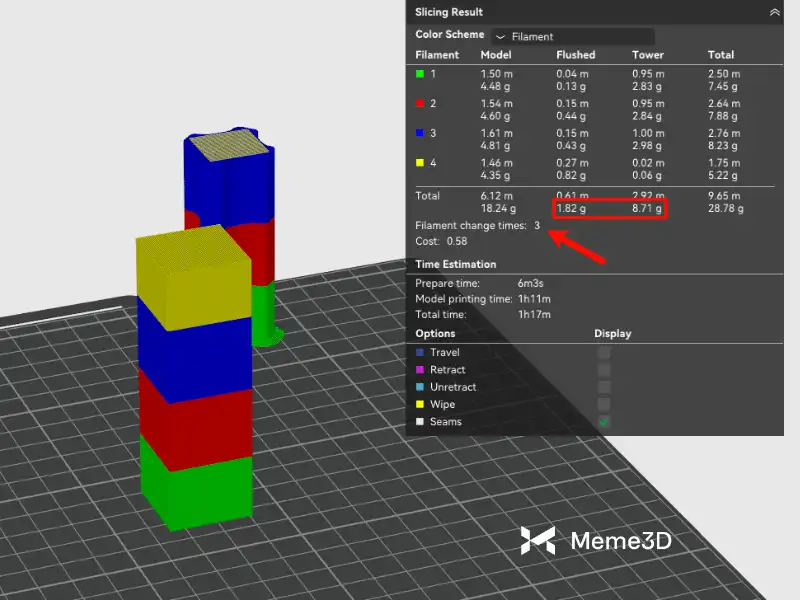Click the yellow Wipe color icon

point(419,405)
